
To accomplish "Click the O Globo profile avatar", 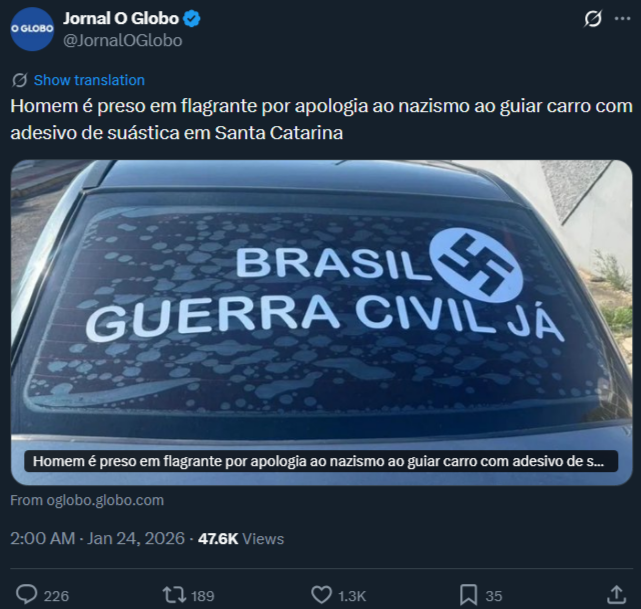I will click(x=32, y=29).
